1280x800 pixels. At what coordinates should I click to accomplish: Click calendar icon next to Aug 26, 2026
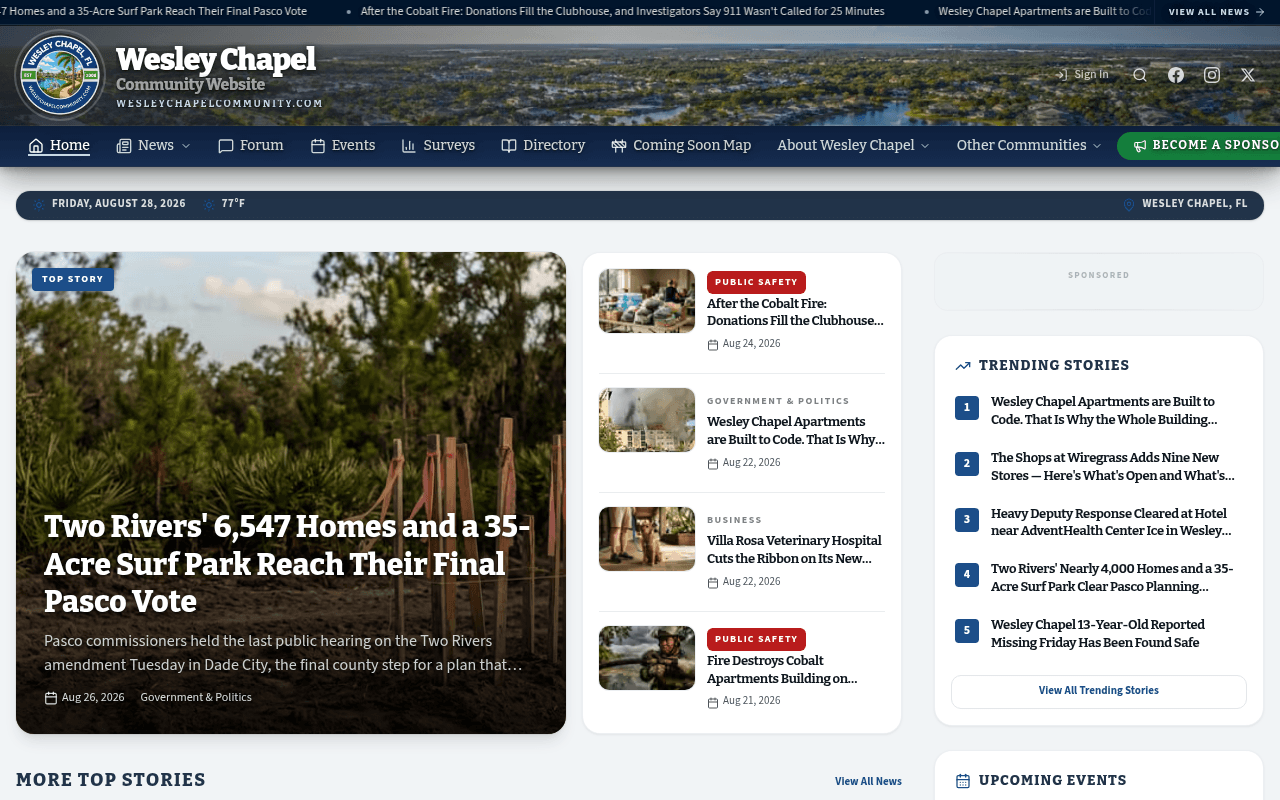(51, 698)
